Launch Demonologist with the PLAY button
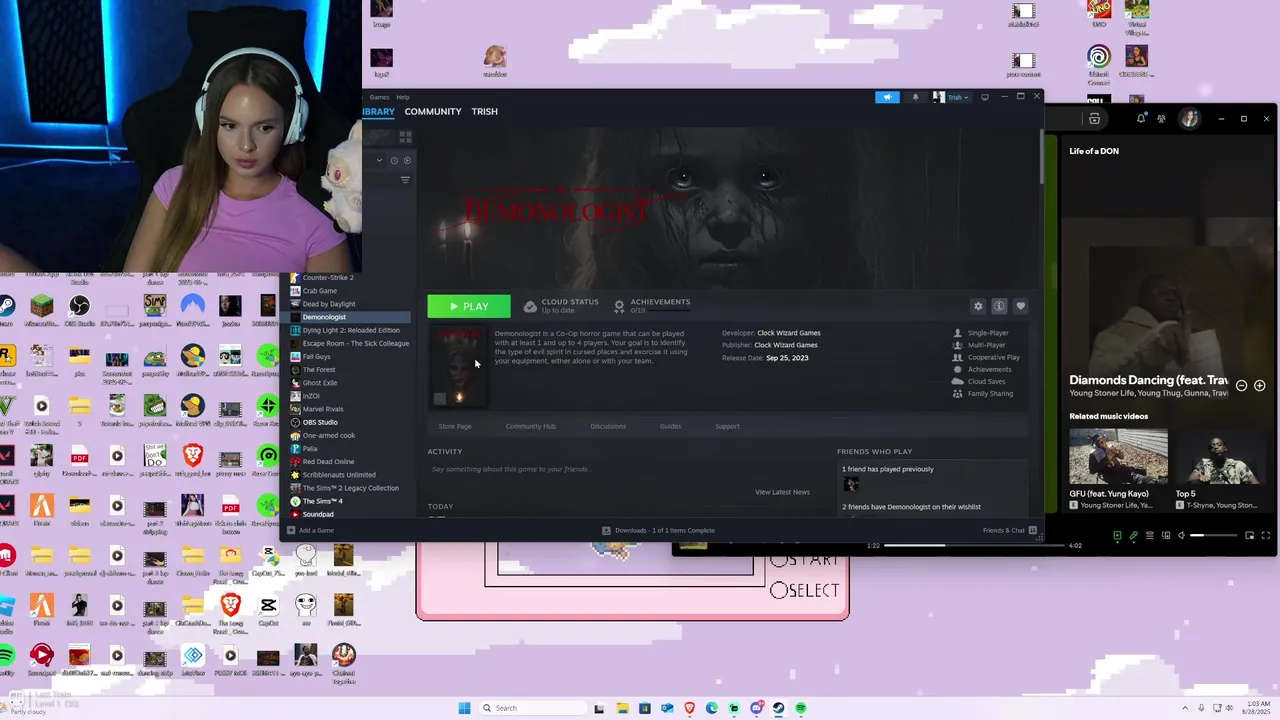The width and height of the screenshot is (1280, 720). (x=469, y=306)
